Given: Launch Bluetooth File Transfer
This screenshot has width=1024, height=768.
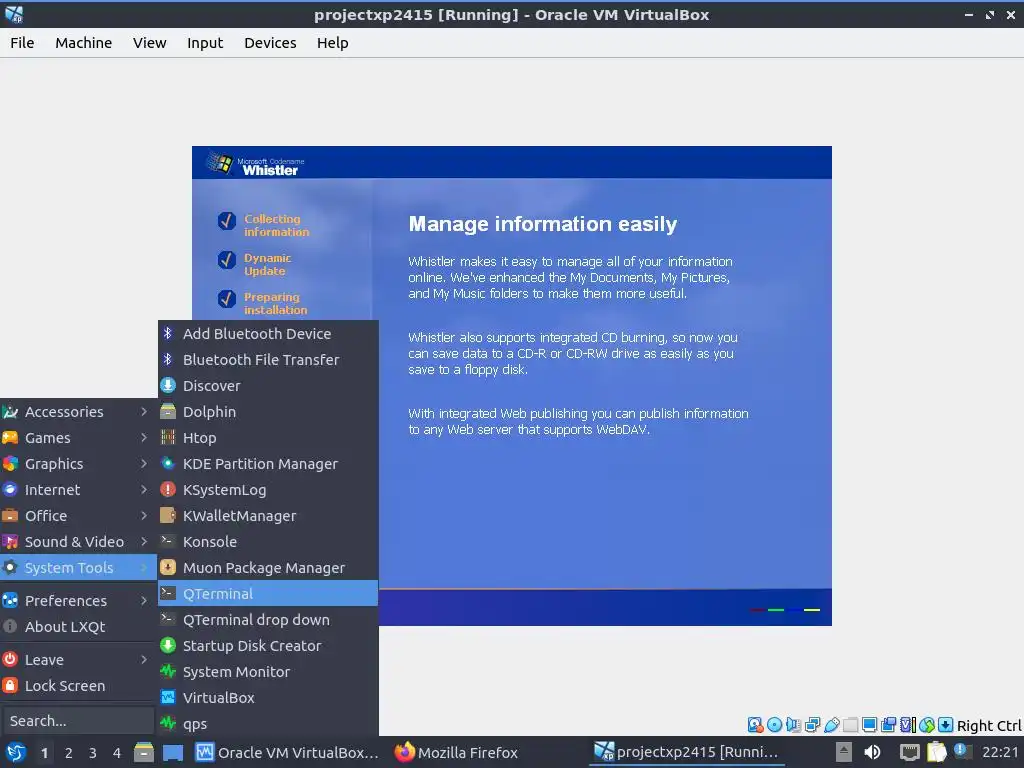Looking at the screenshot, I should (x=268, y=360).
